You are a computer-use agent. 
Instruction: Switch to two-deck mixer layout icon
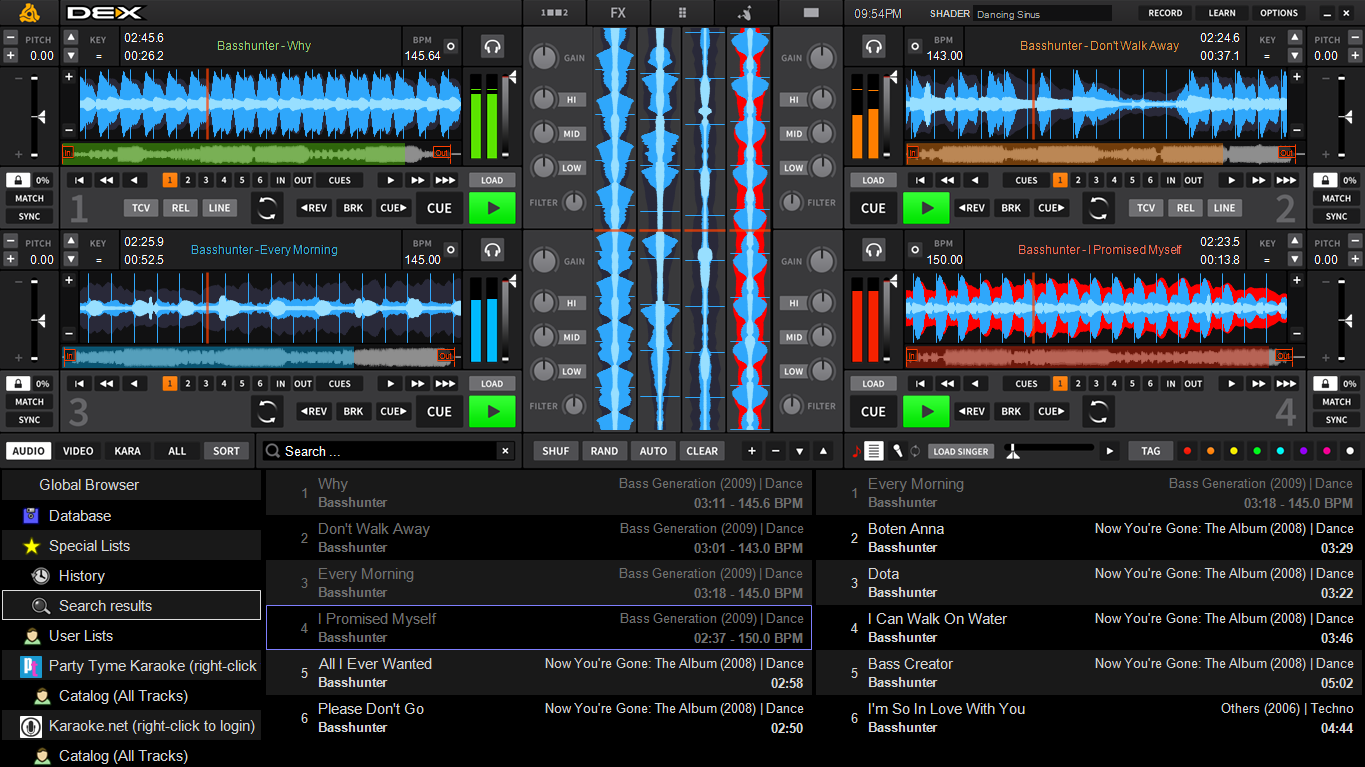click(553, 13)
